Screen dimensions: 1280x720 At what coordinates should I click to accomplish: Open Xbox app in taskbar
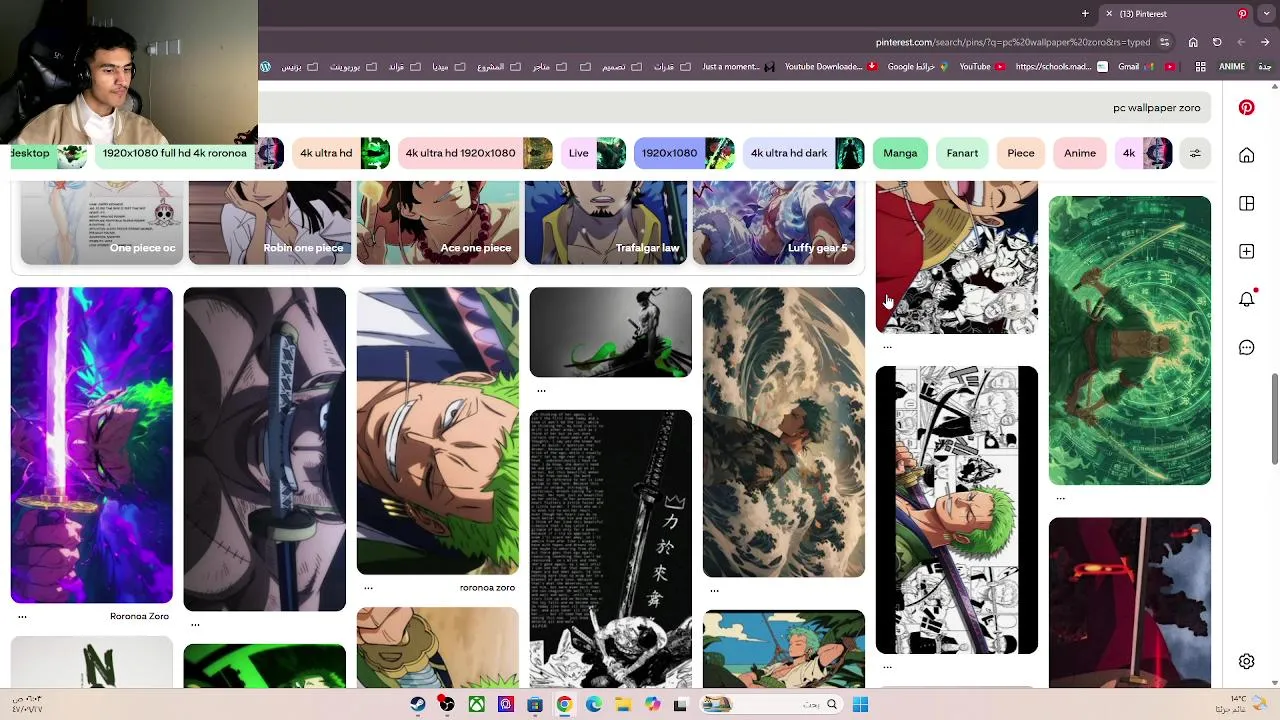(x=477, y=704)
